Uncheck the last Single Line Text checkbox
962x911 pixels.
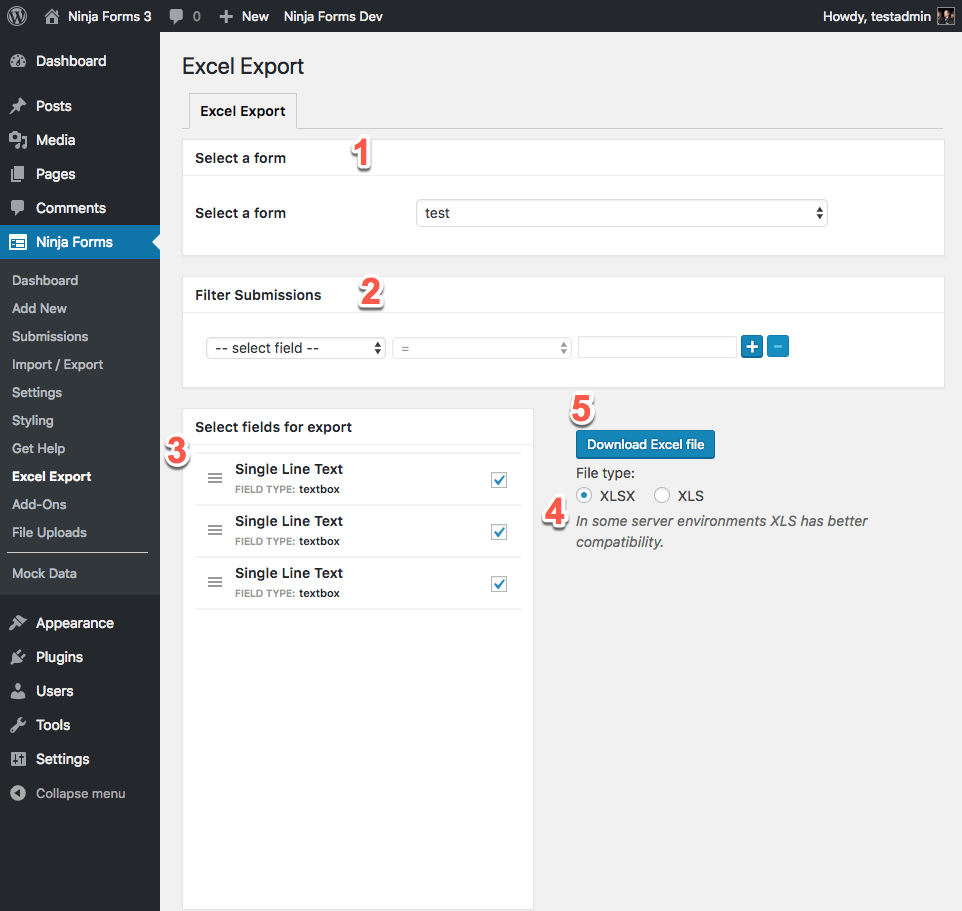pyautogui.click(x=498, y=583)
